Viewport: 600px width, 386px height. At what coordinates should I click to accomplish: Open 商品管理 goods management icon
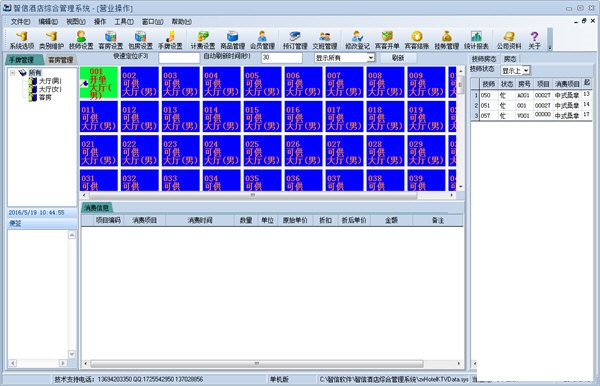click(232, 40)
